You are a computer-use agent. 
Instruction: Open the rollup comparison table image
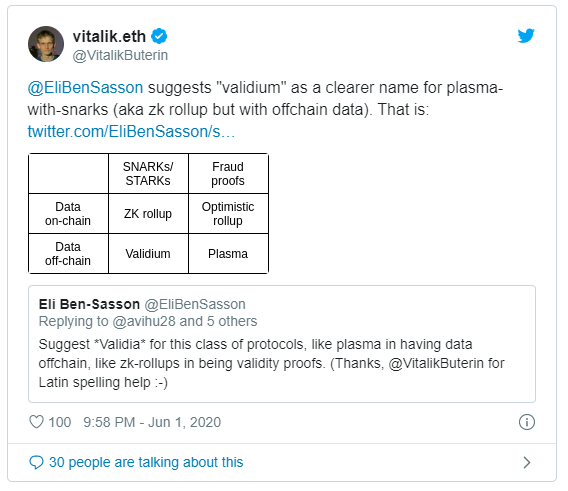click(x=148, y=213)
